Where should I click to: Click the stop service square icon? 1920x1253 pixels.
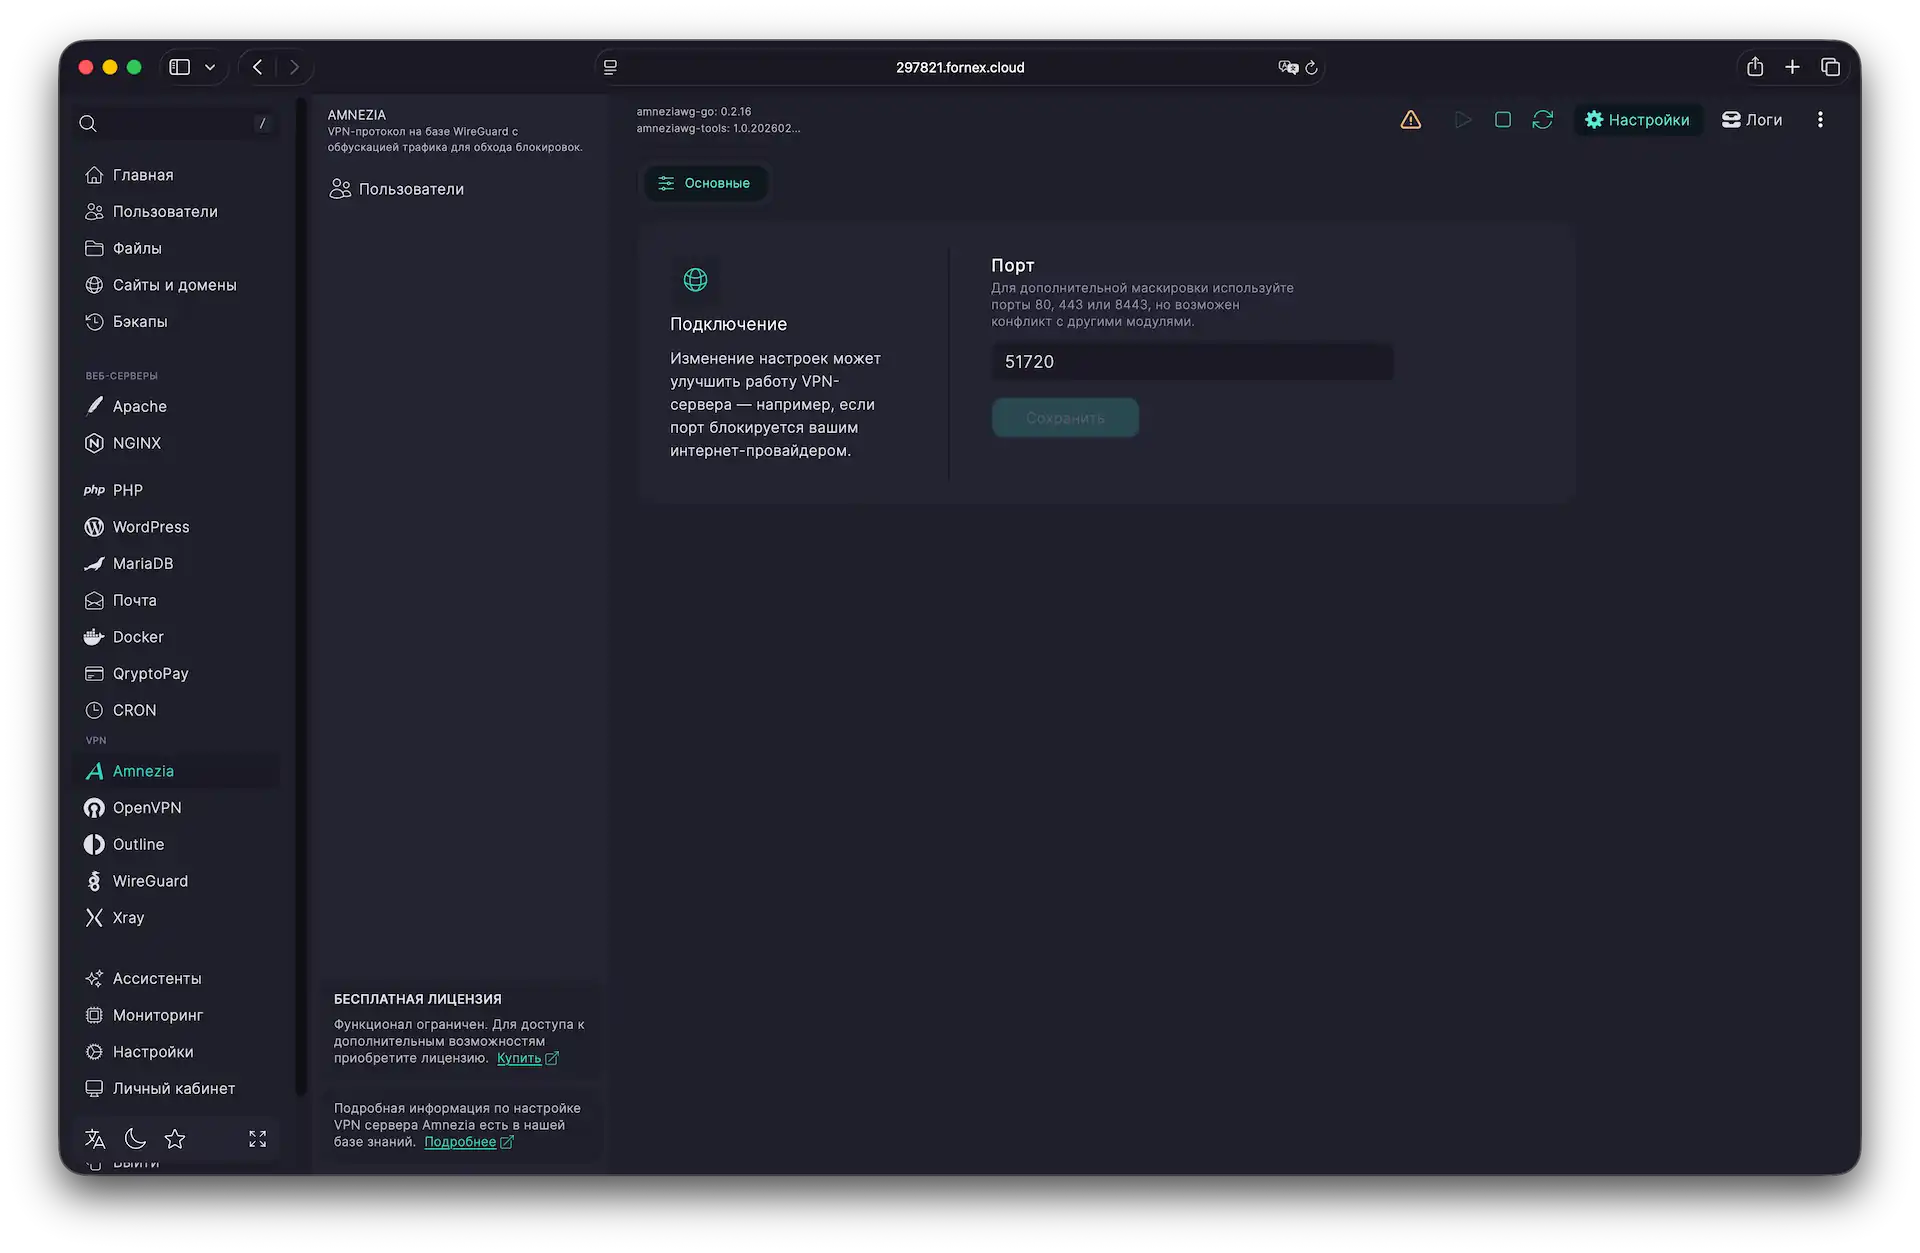[x=1502, y=120]
